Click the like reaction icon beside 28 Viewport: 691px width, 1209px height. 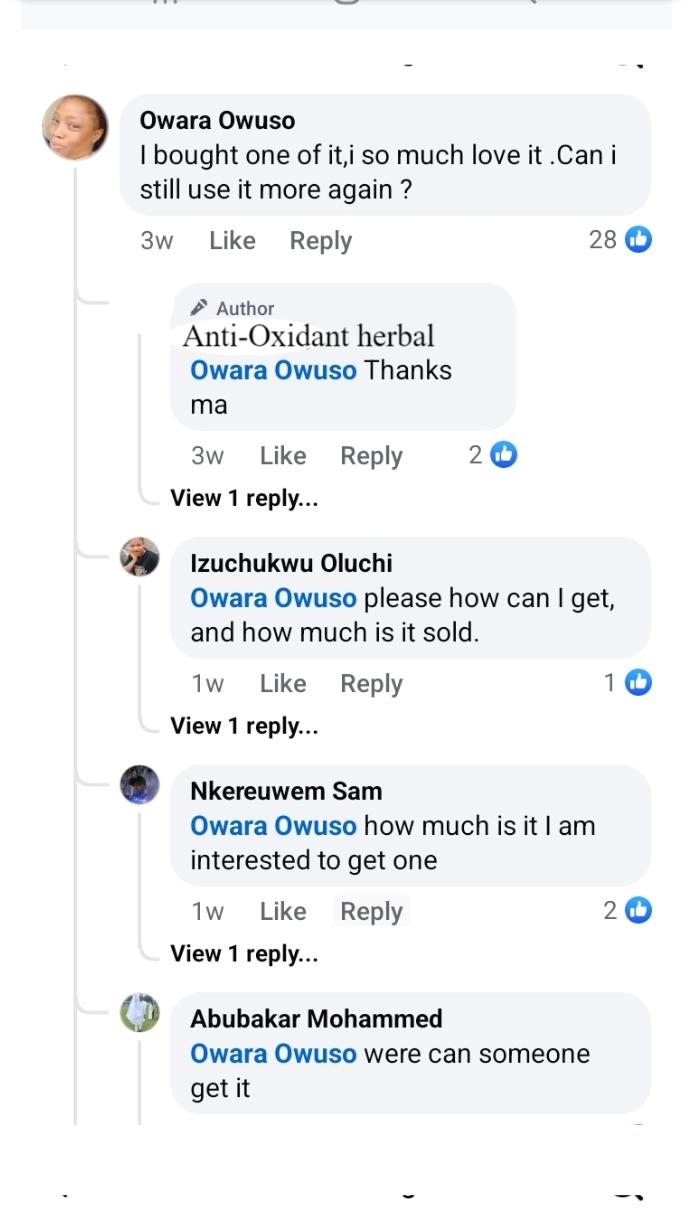click(638, 240)
